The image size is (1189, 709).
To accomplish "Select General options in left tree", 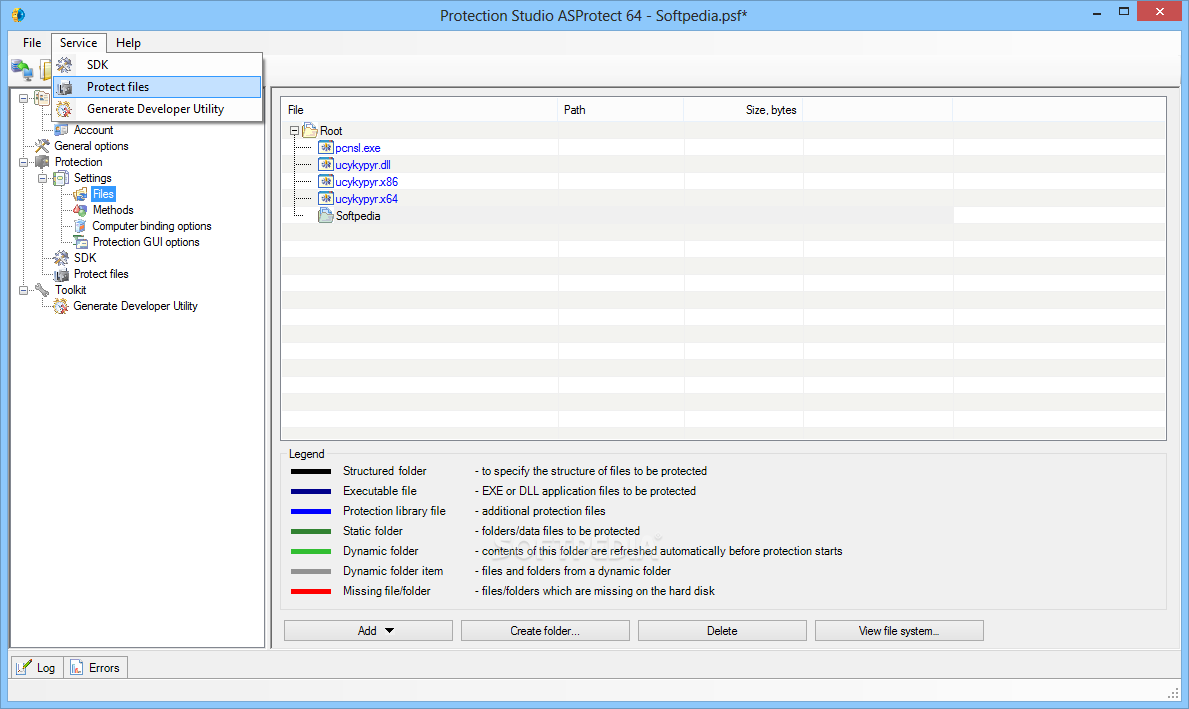I will (x=91, y=146).
